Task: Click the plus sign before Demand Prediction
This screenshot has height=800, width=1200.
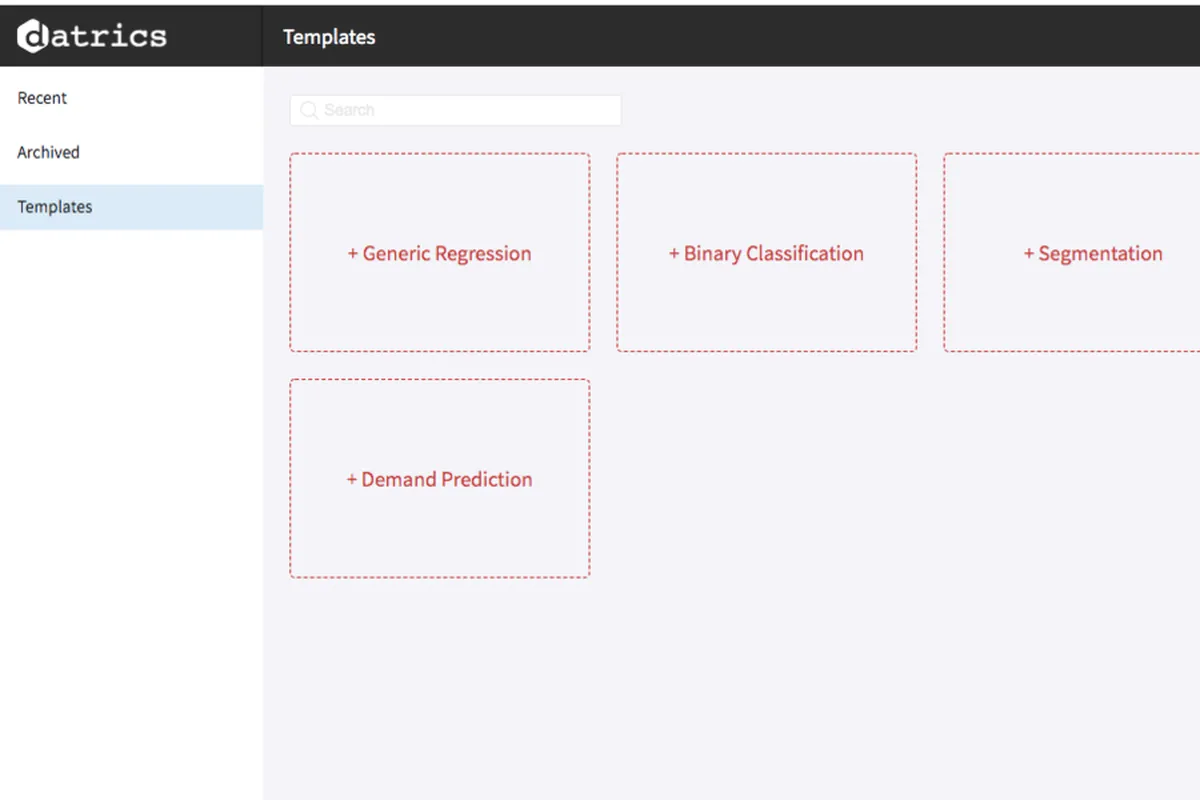Action: coord(352,480)
